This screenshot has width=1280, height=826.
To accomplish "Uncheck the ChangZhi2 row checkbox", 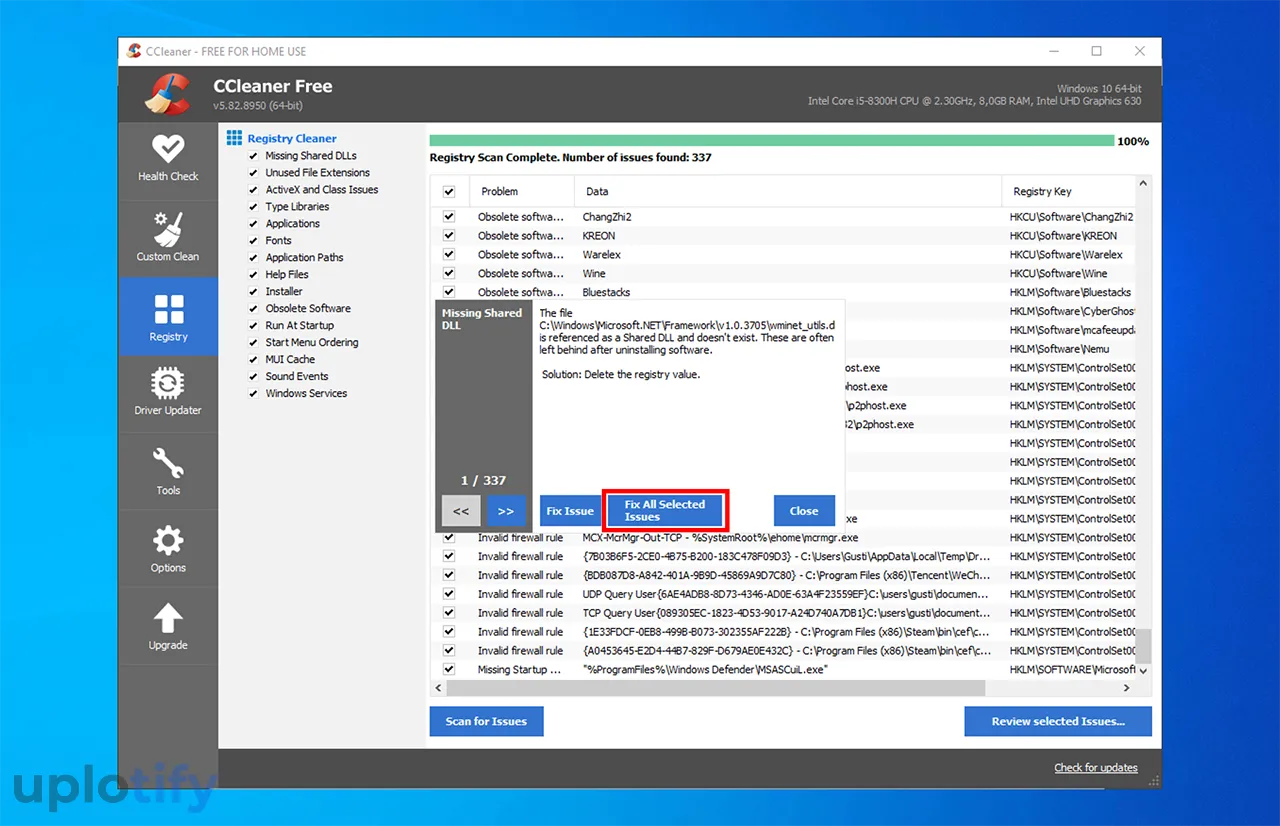I will (x=449, y=217).
